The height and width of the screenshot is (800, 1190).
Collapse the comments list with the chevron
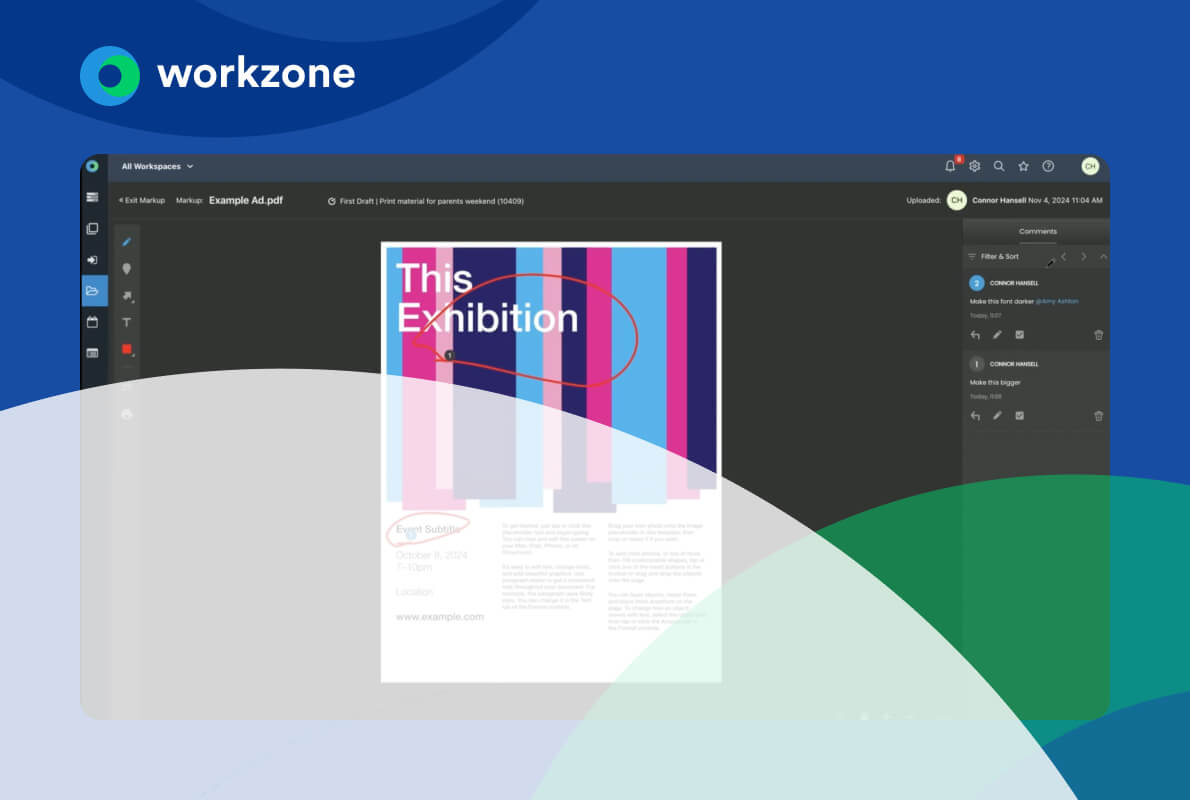pyautogui.click(x=1103, y=256)
